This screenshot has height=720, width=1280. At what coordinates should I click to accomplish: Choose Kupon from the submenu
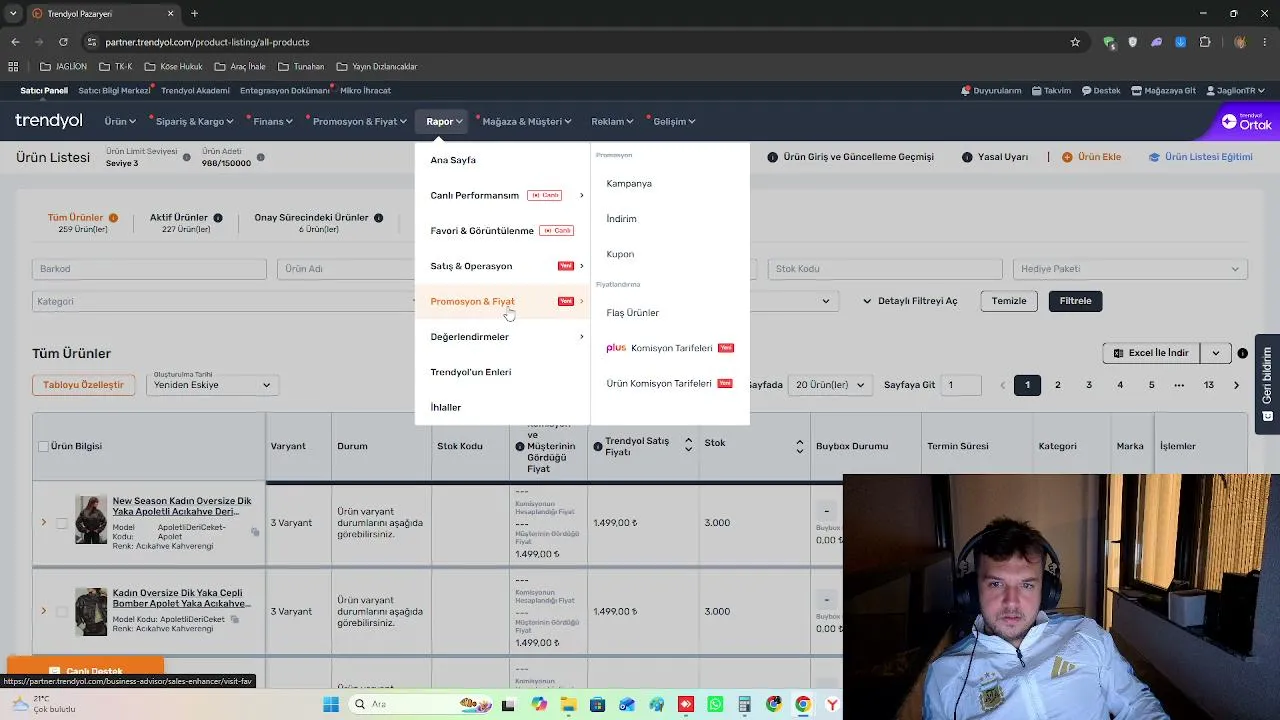620,254
